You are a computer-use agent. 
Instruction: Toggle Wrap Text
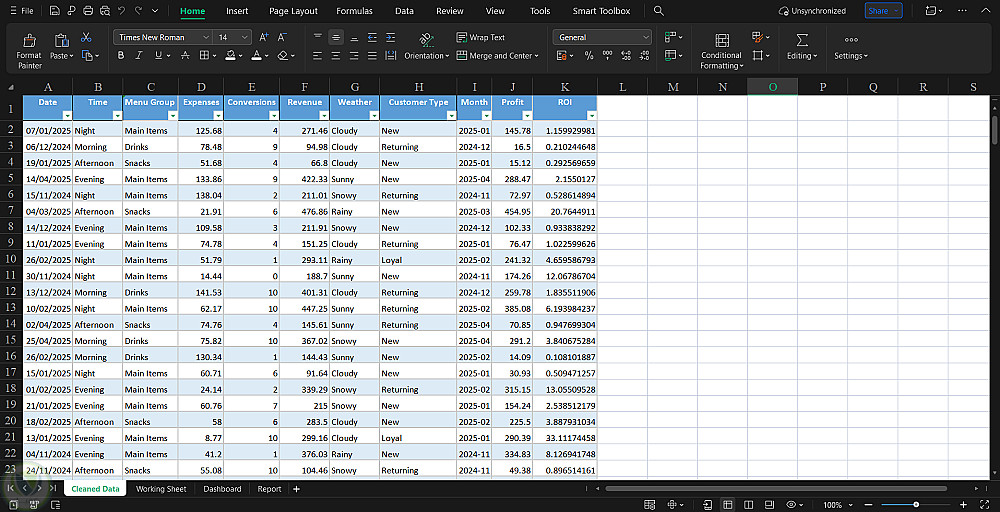pos(480,37)
